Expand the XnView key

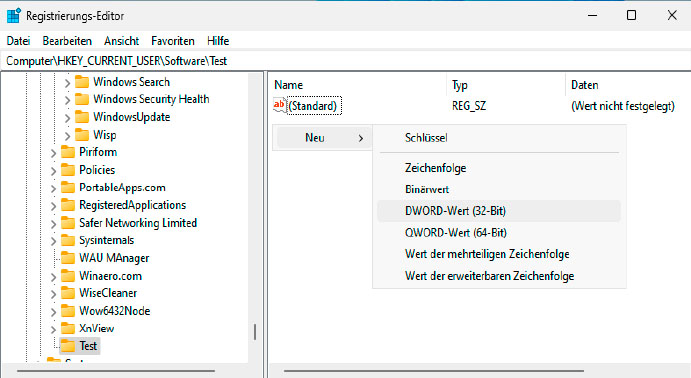click(x=53, y=330)
